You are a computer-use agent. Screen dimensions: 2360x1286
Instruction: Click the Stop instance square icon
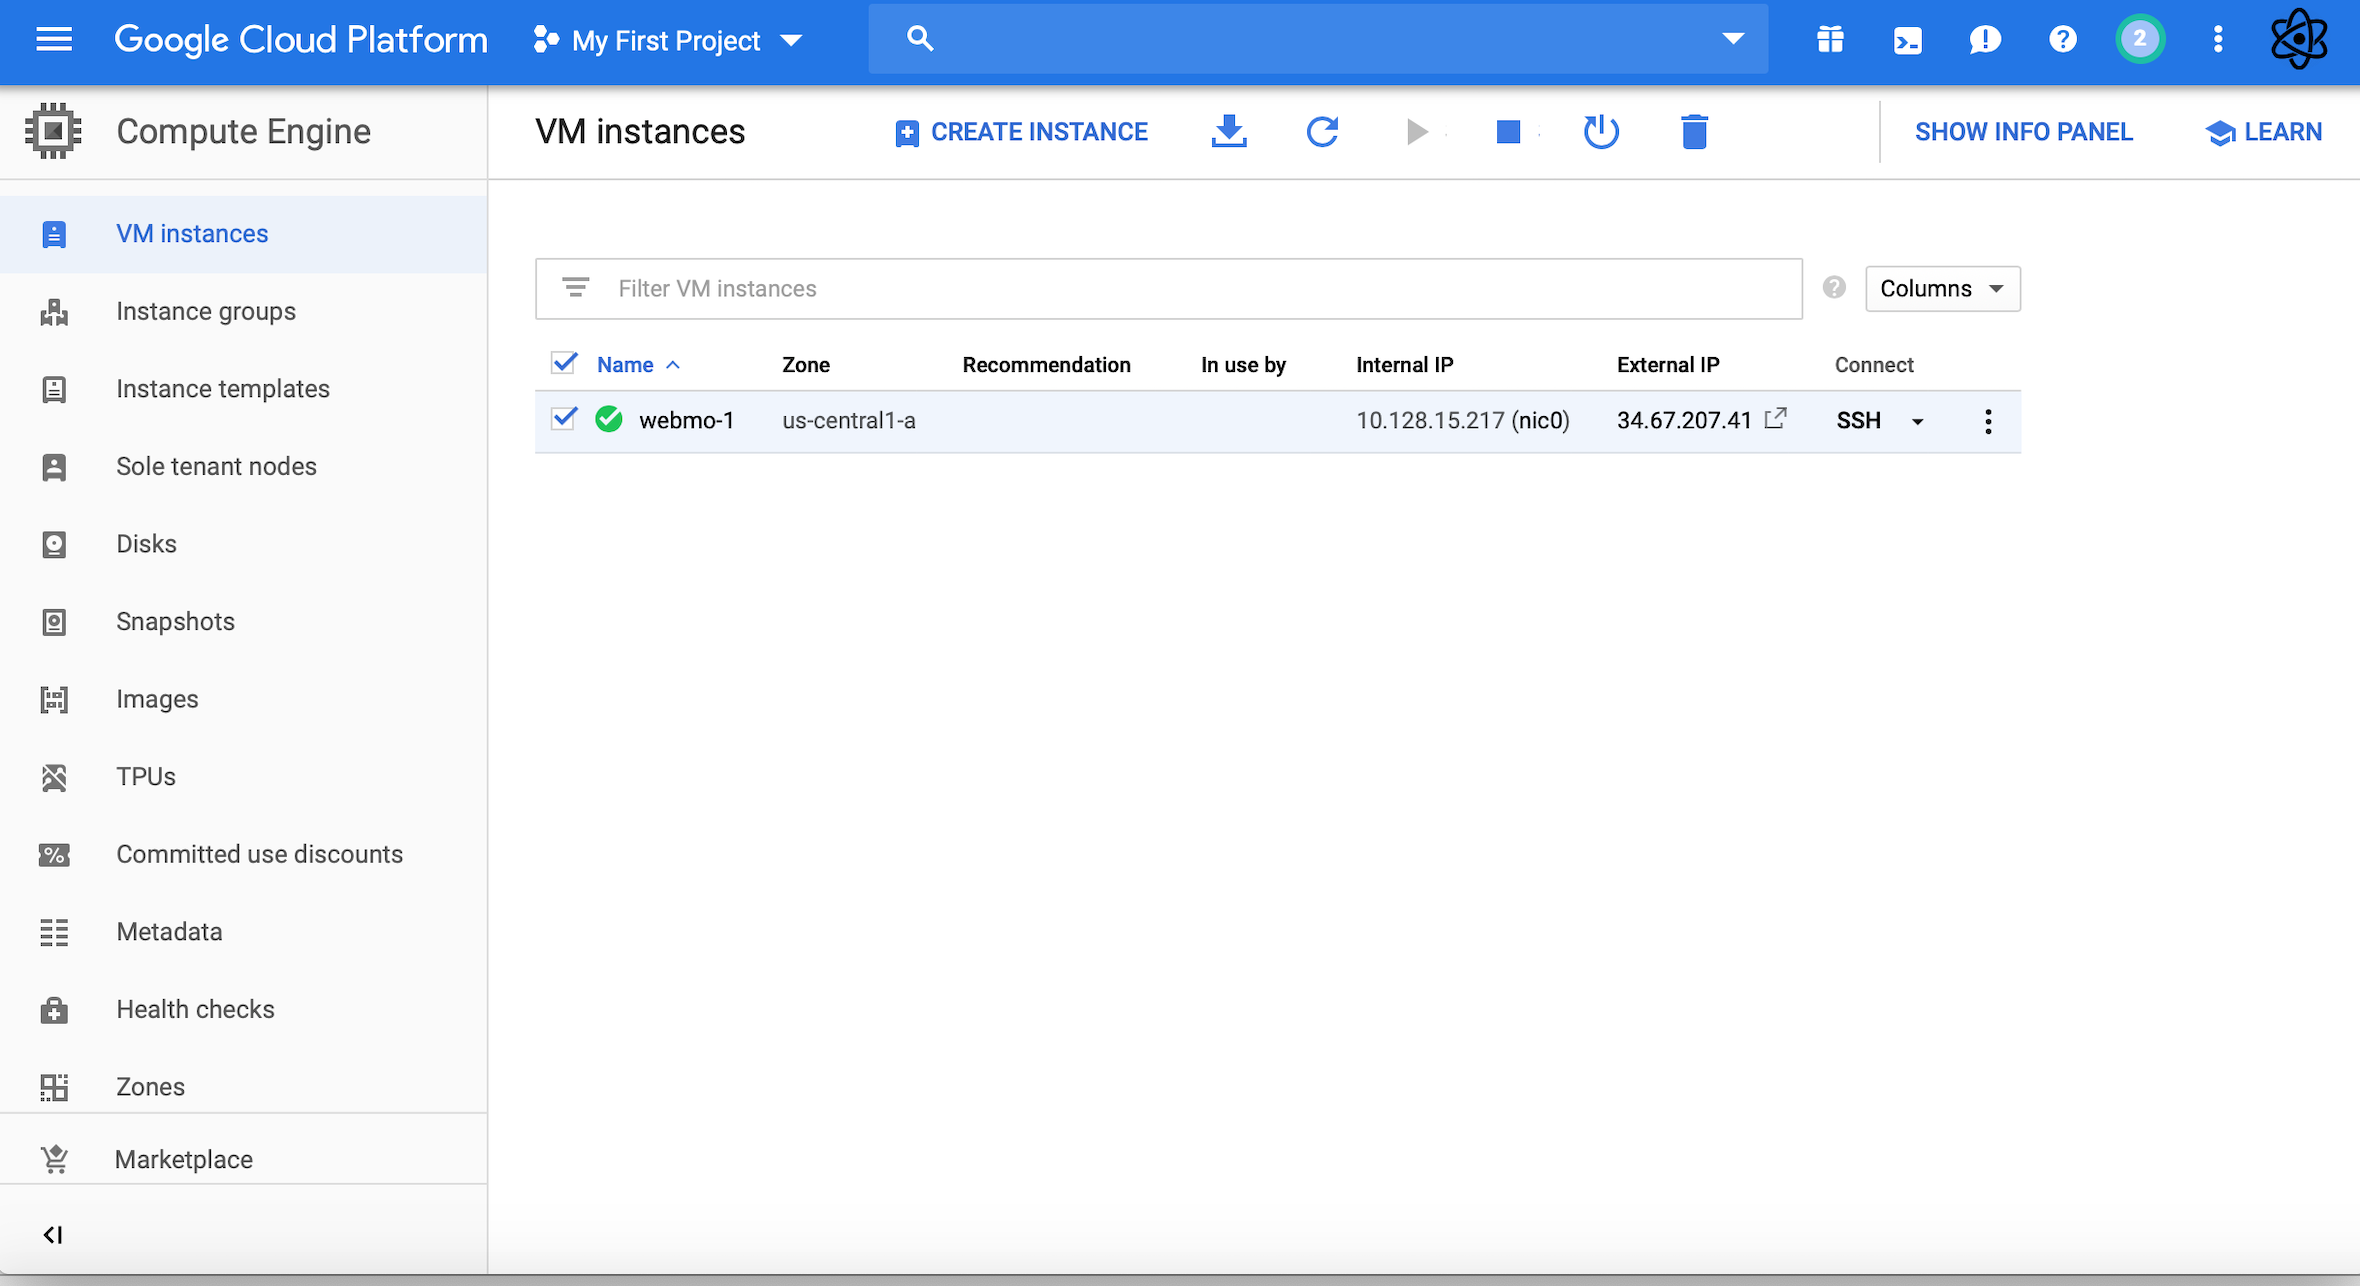(1508, 132)
